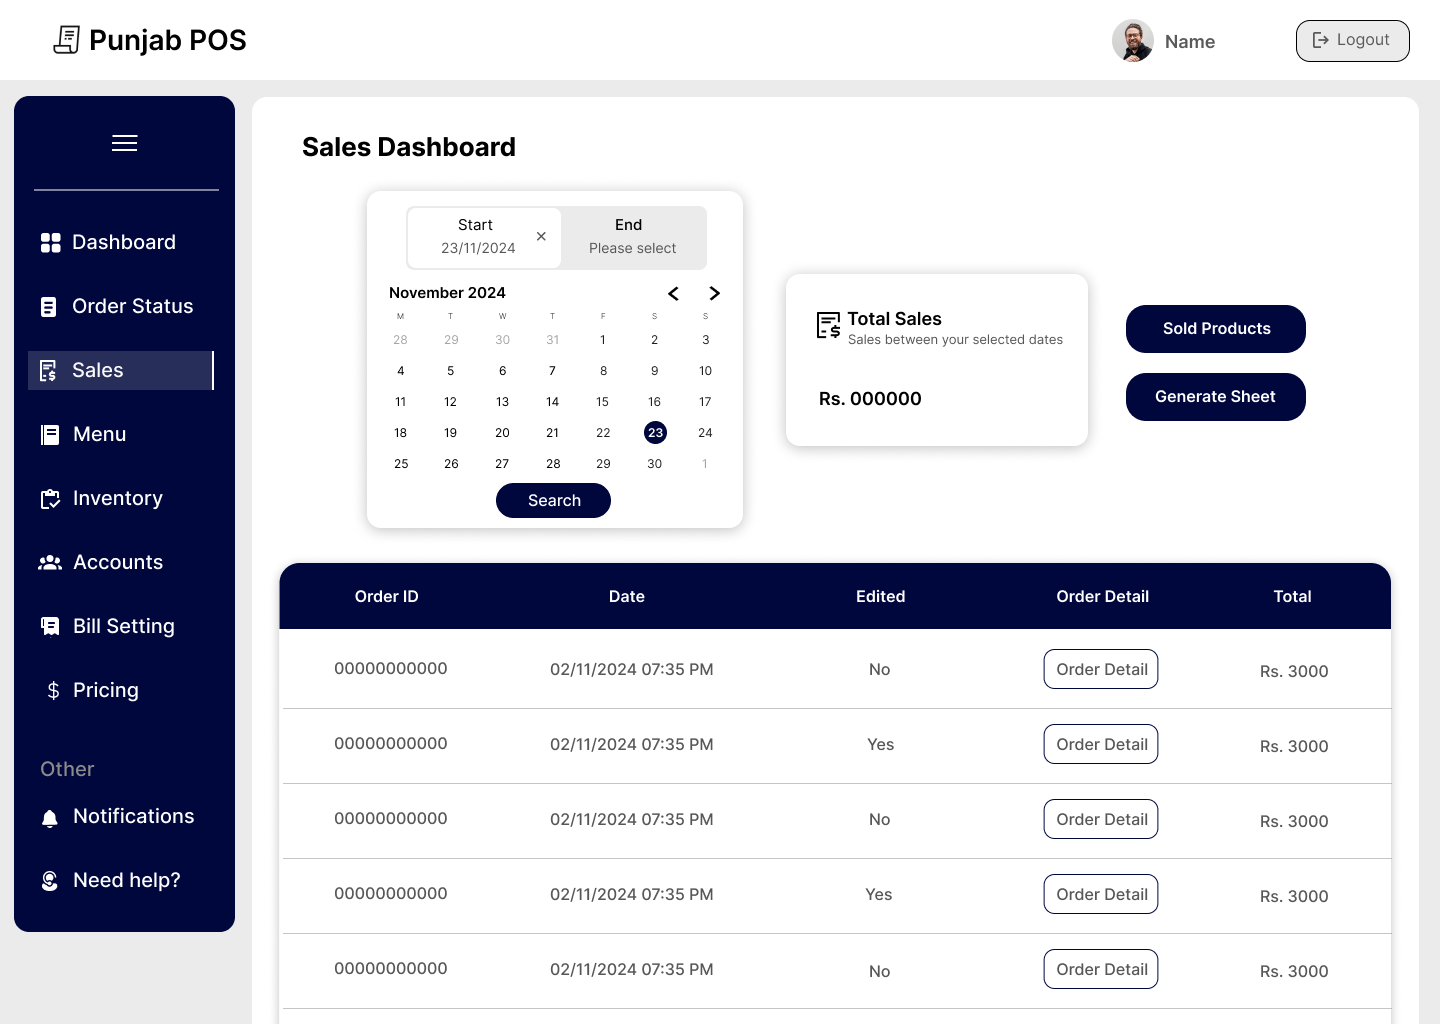Screen dimensions: 1440x1024
Task: Click the Total column header
Action: coord(1292,597)
